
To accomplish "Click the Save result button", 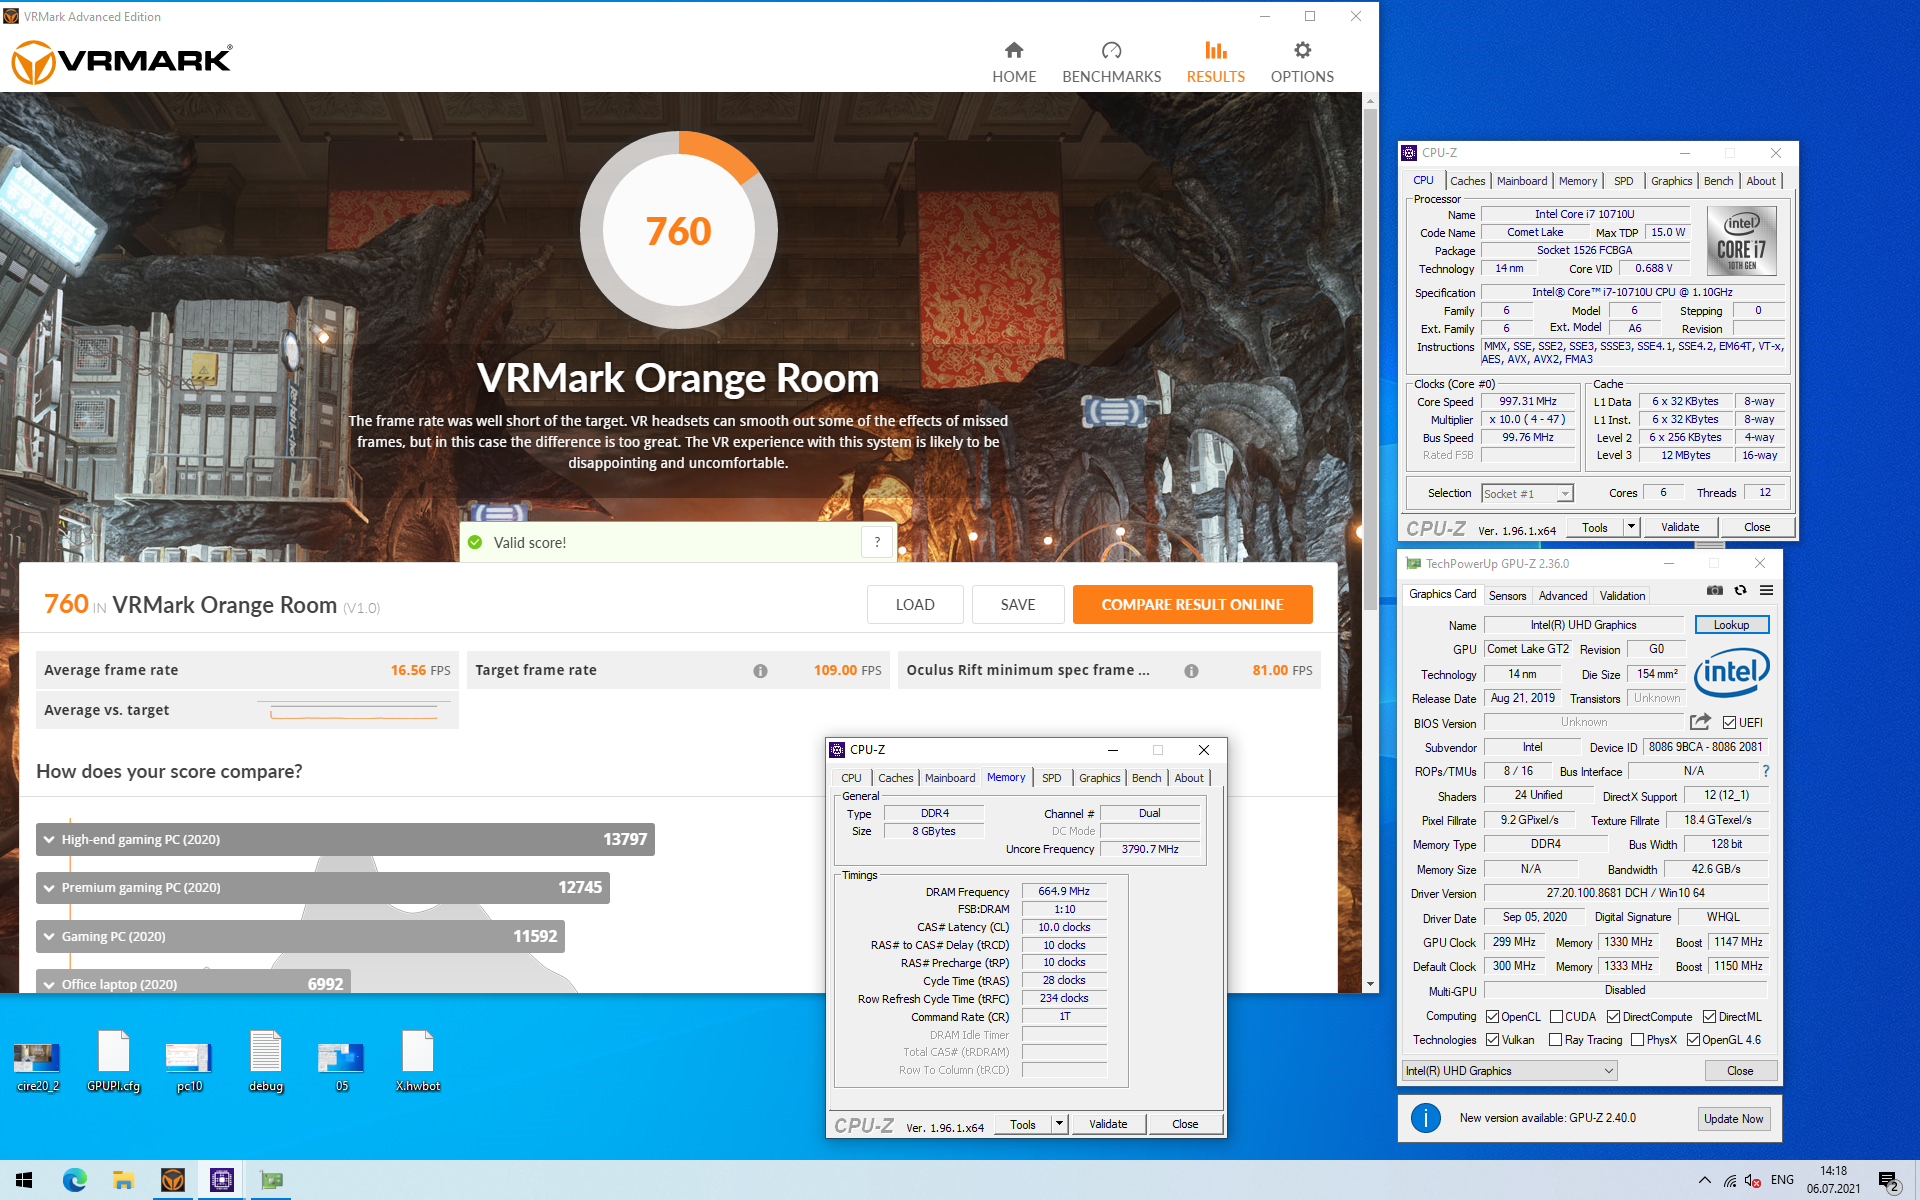I will click(1018, 605).
